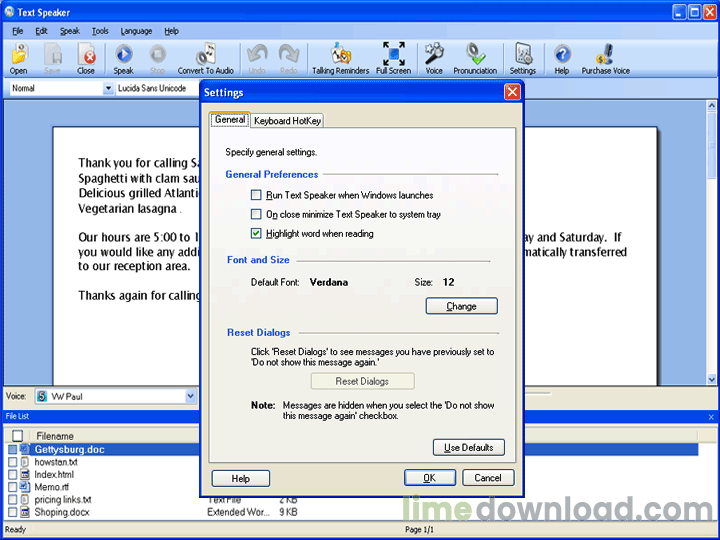Click the Settings dialog Help button
This screenshot has height=540, width=720.
tap(241, 478)
